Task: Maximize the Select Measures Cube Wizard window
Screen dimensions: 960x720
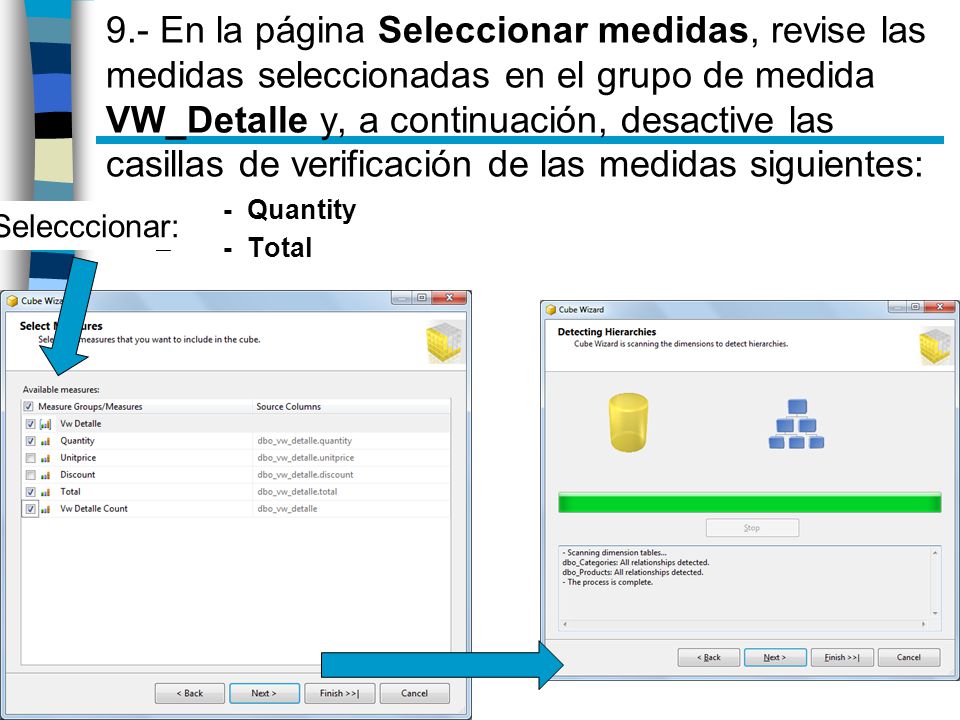Action: tap(421, 298)
